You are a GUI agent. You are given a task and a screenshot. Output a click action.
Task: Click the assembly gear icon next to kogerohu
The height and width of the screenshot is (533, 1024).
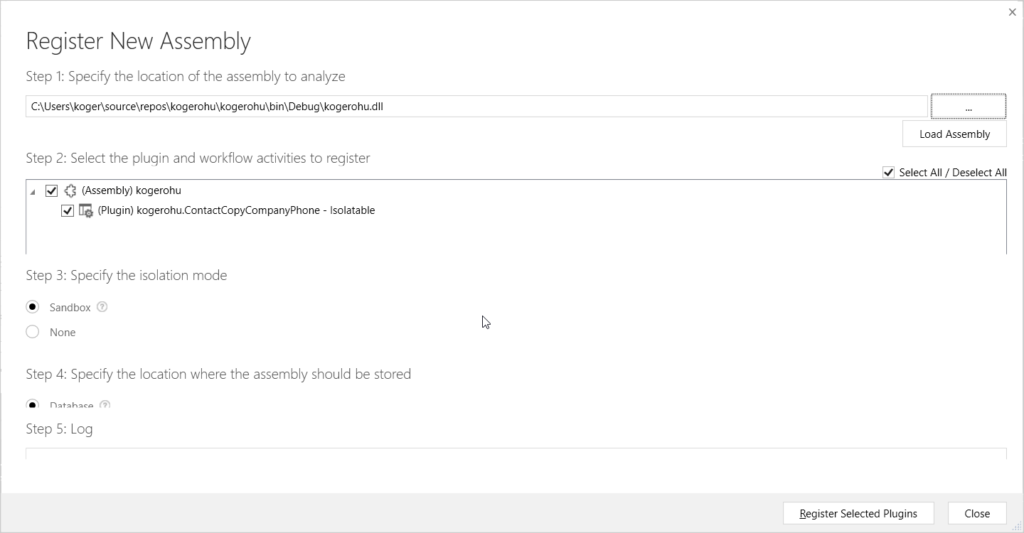click(x=71, y=191)
